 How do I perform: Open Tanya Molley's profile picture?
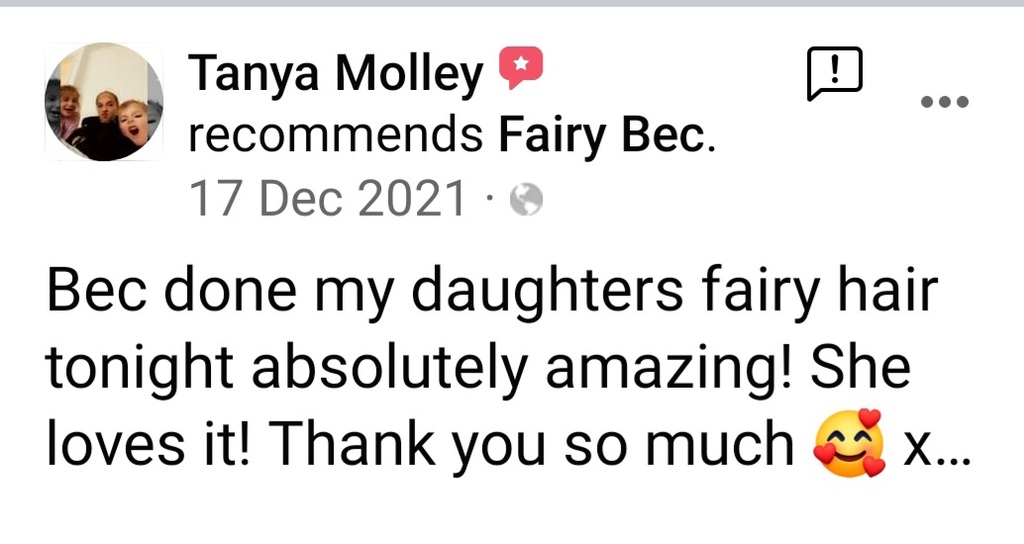pos(104,102)
